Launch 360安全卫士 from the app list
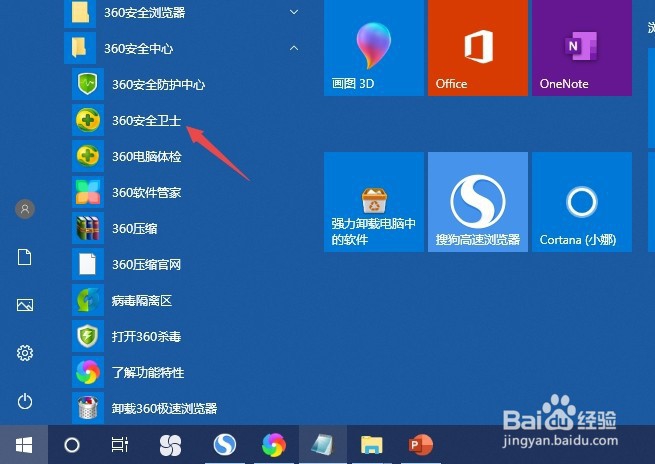This screenshot has height=464, width=655. click(x=146, y=120)
